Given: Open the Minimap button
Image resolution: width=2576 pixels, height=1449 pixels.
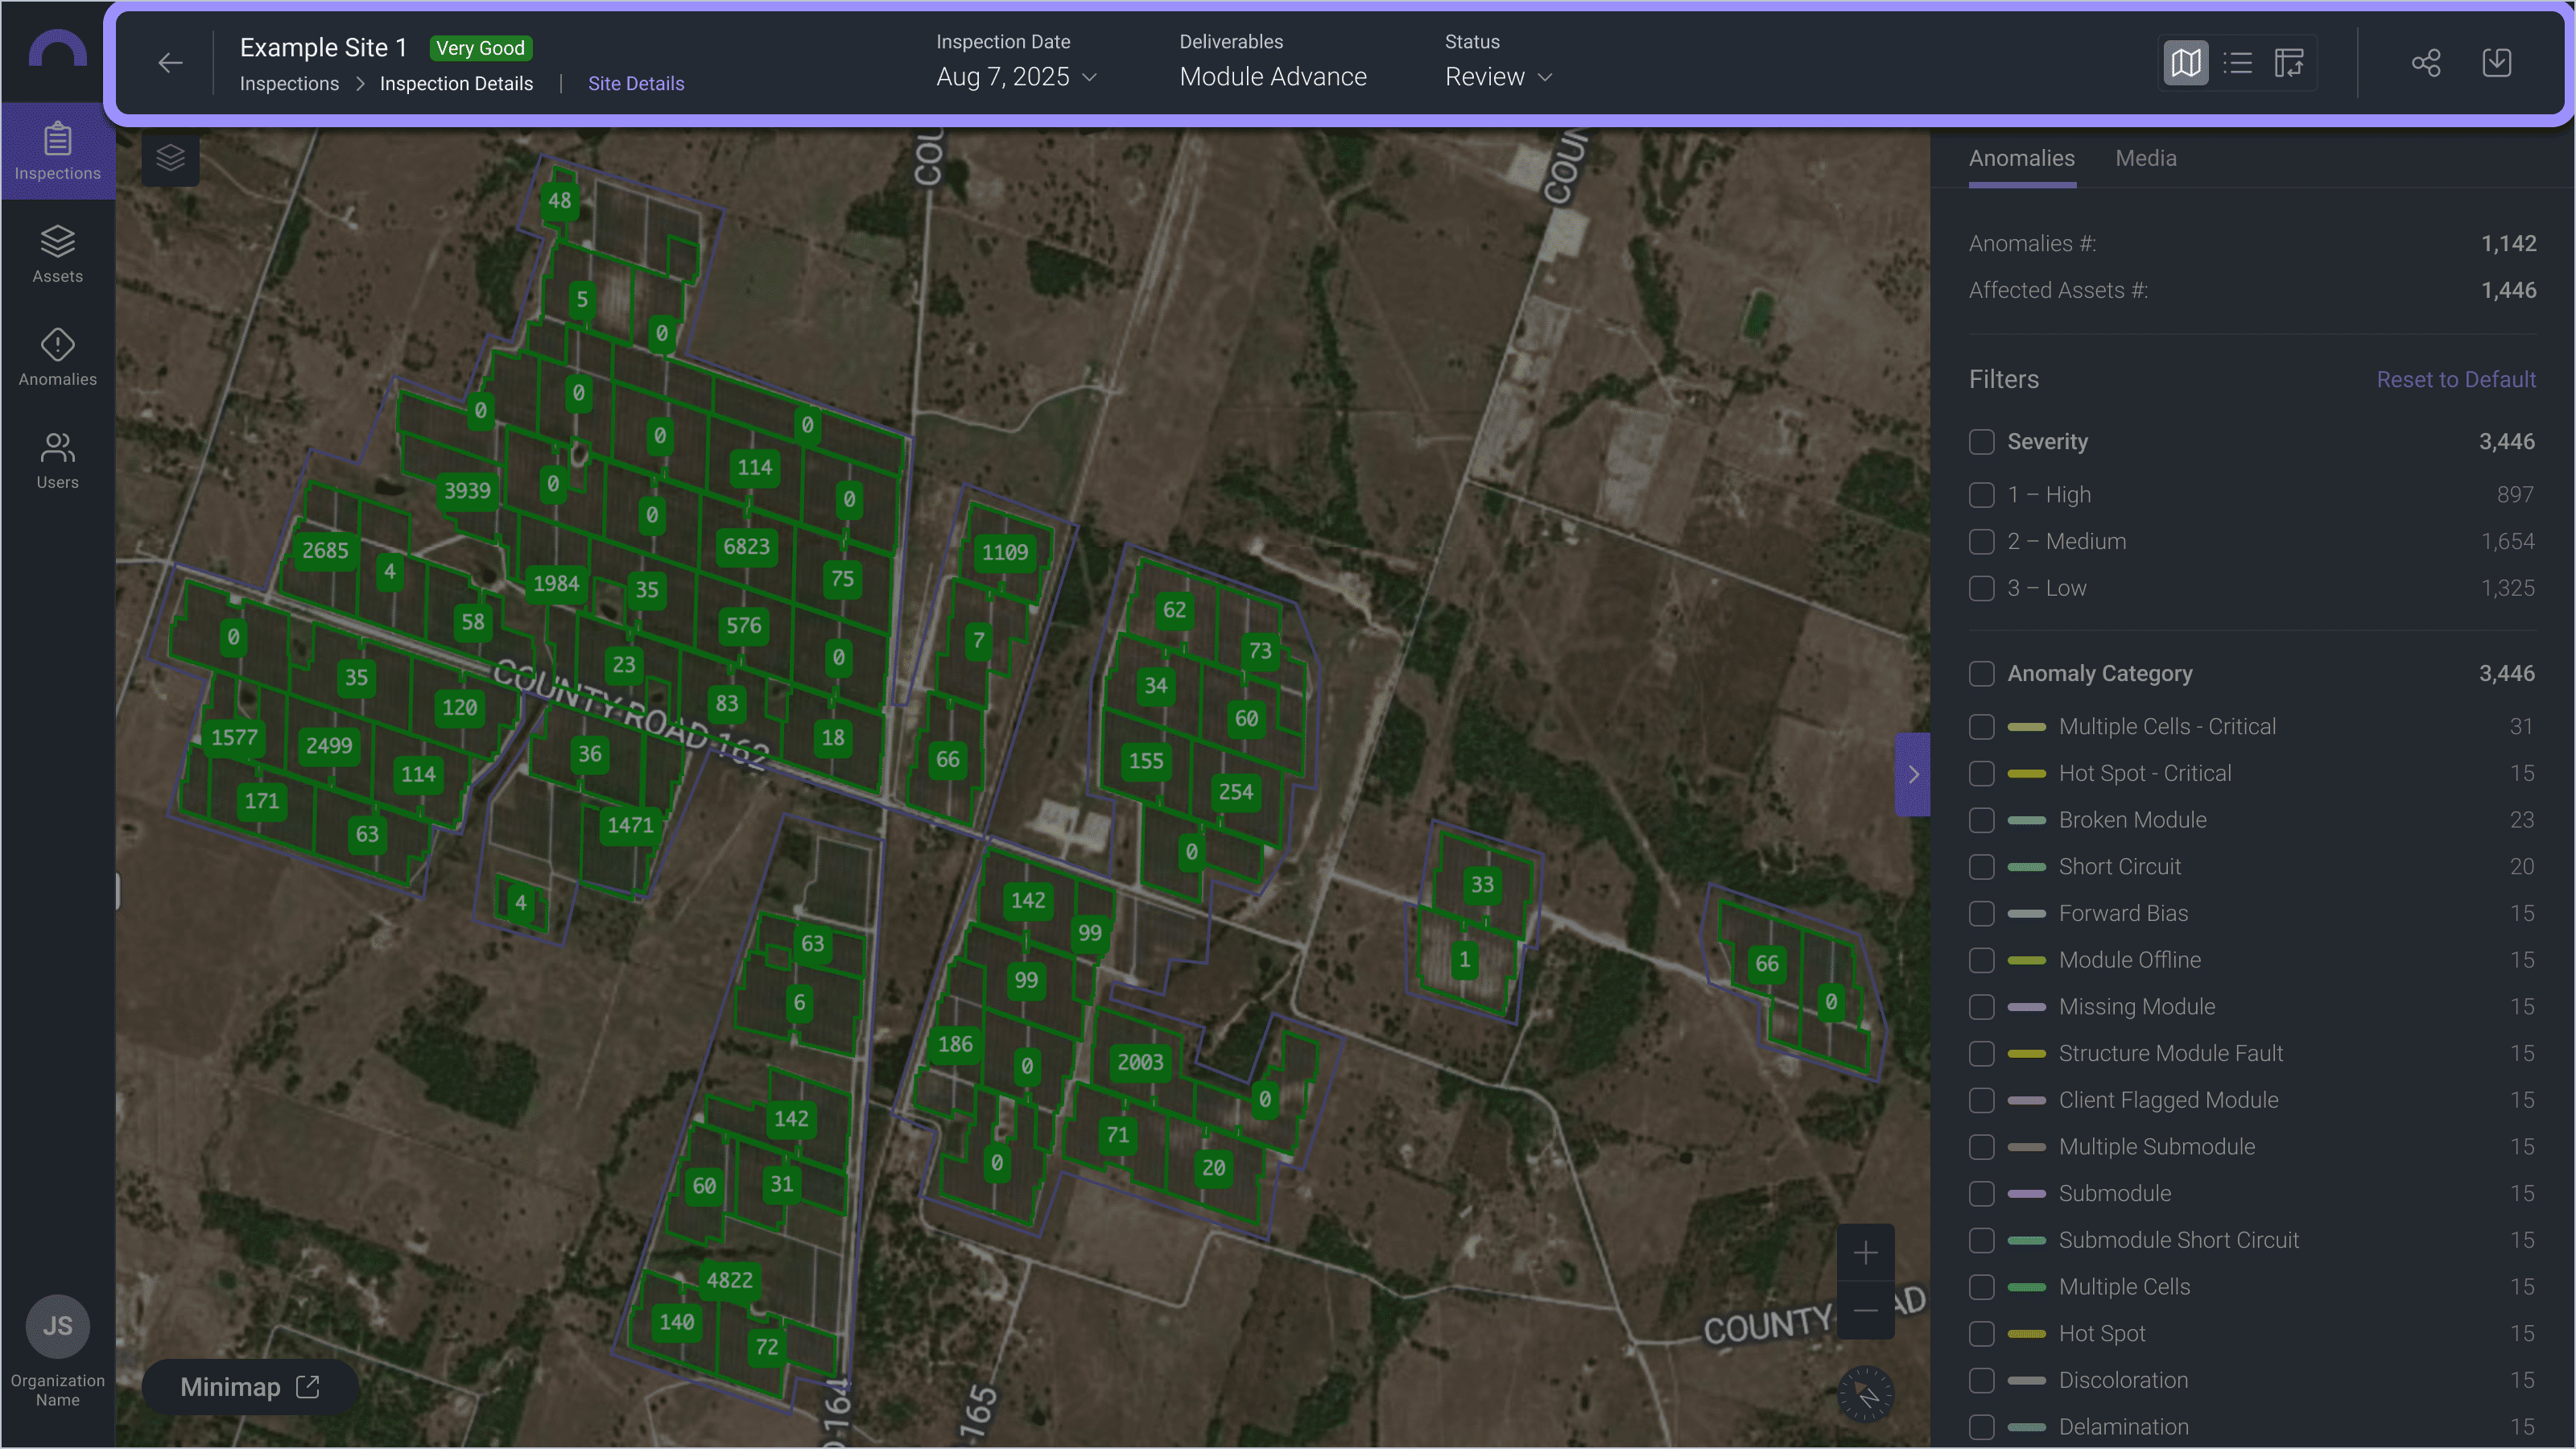Looking at the screenshot, I should pyautogui.click(x=249, y=1386).
